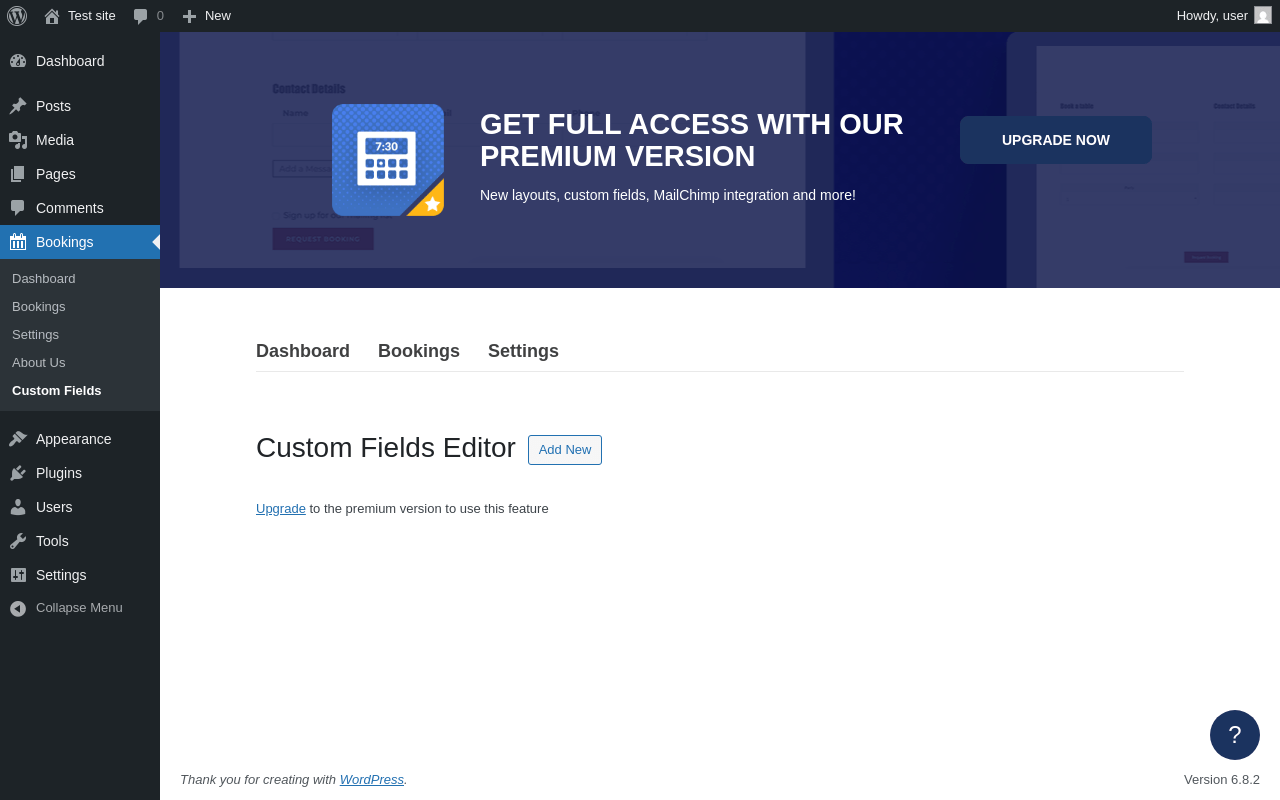The image size is (1280, 800).
Task: Follow the Upgrade link
Action: coord(281,508)
